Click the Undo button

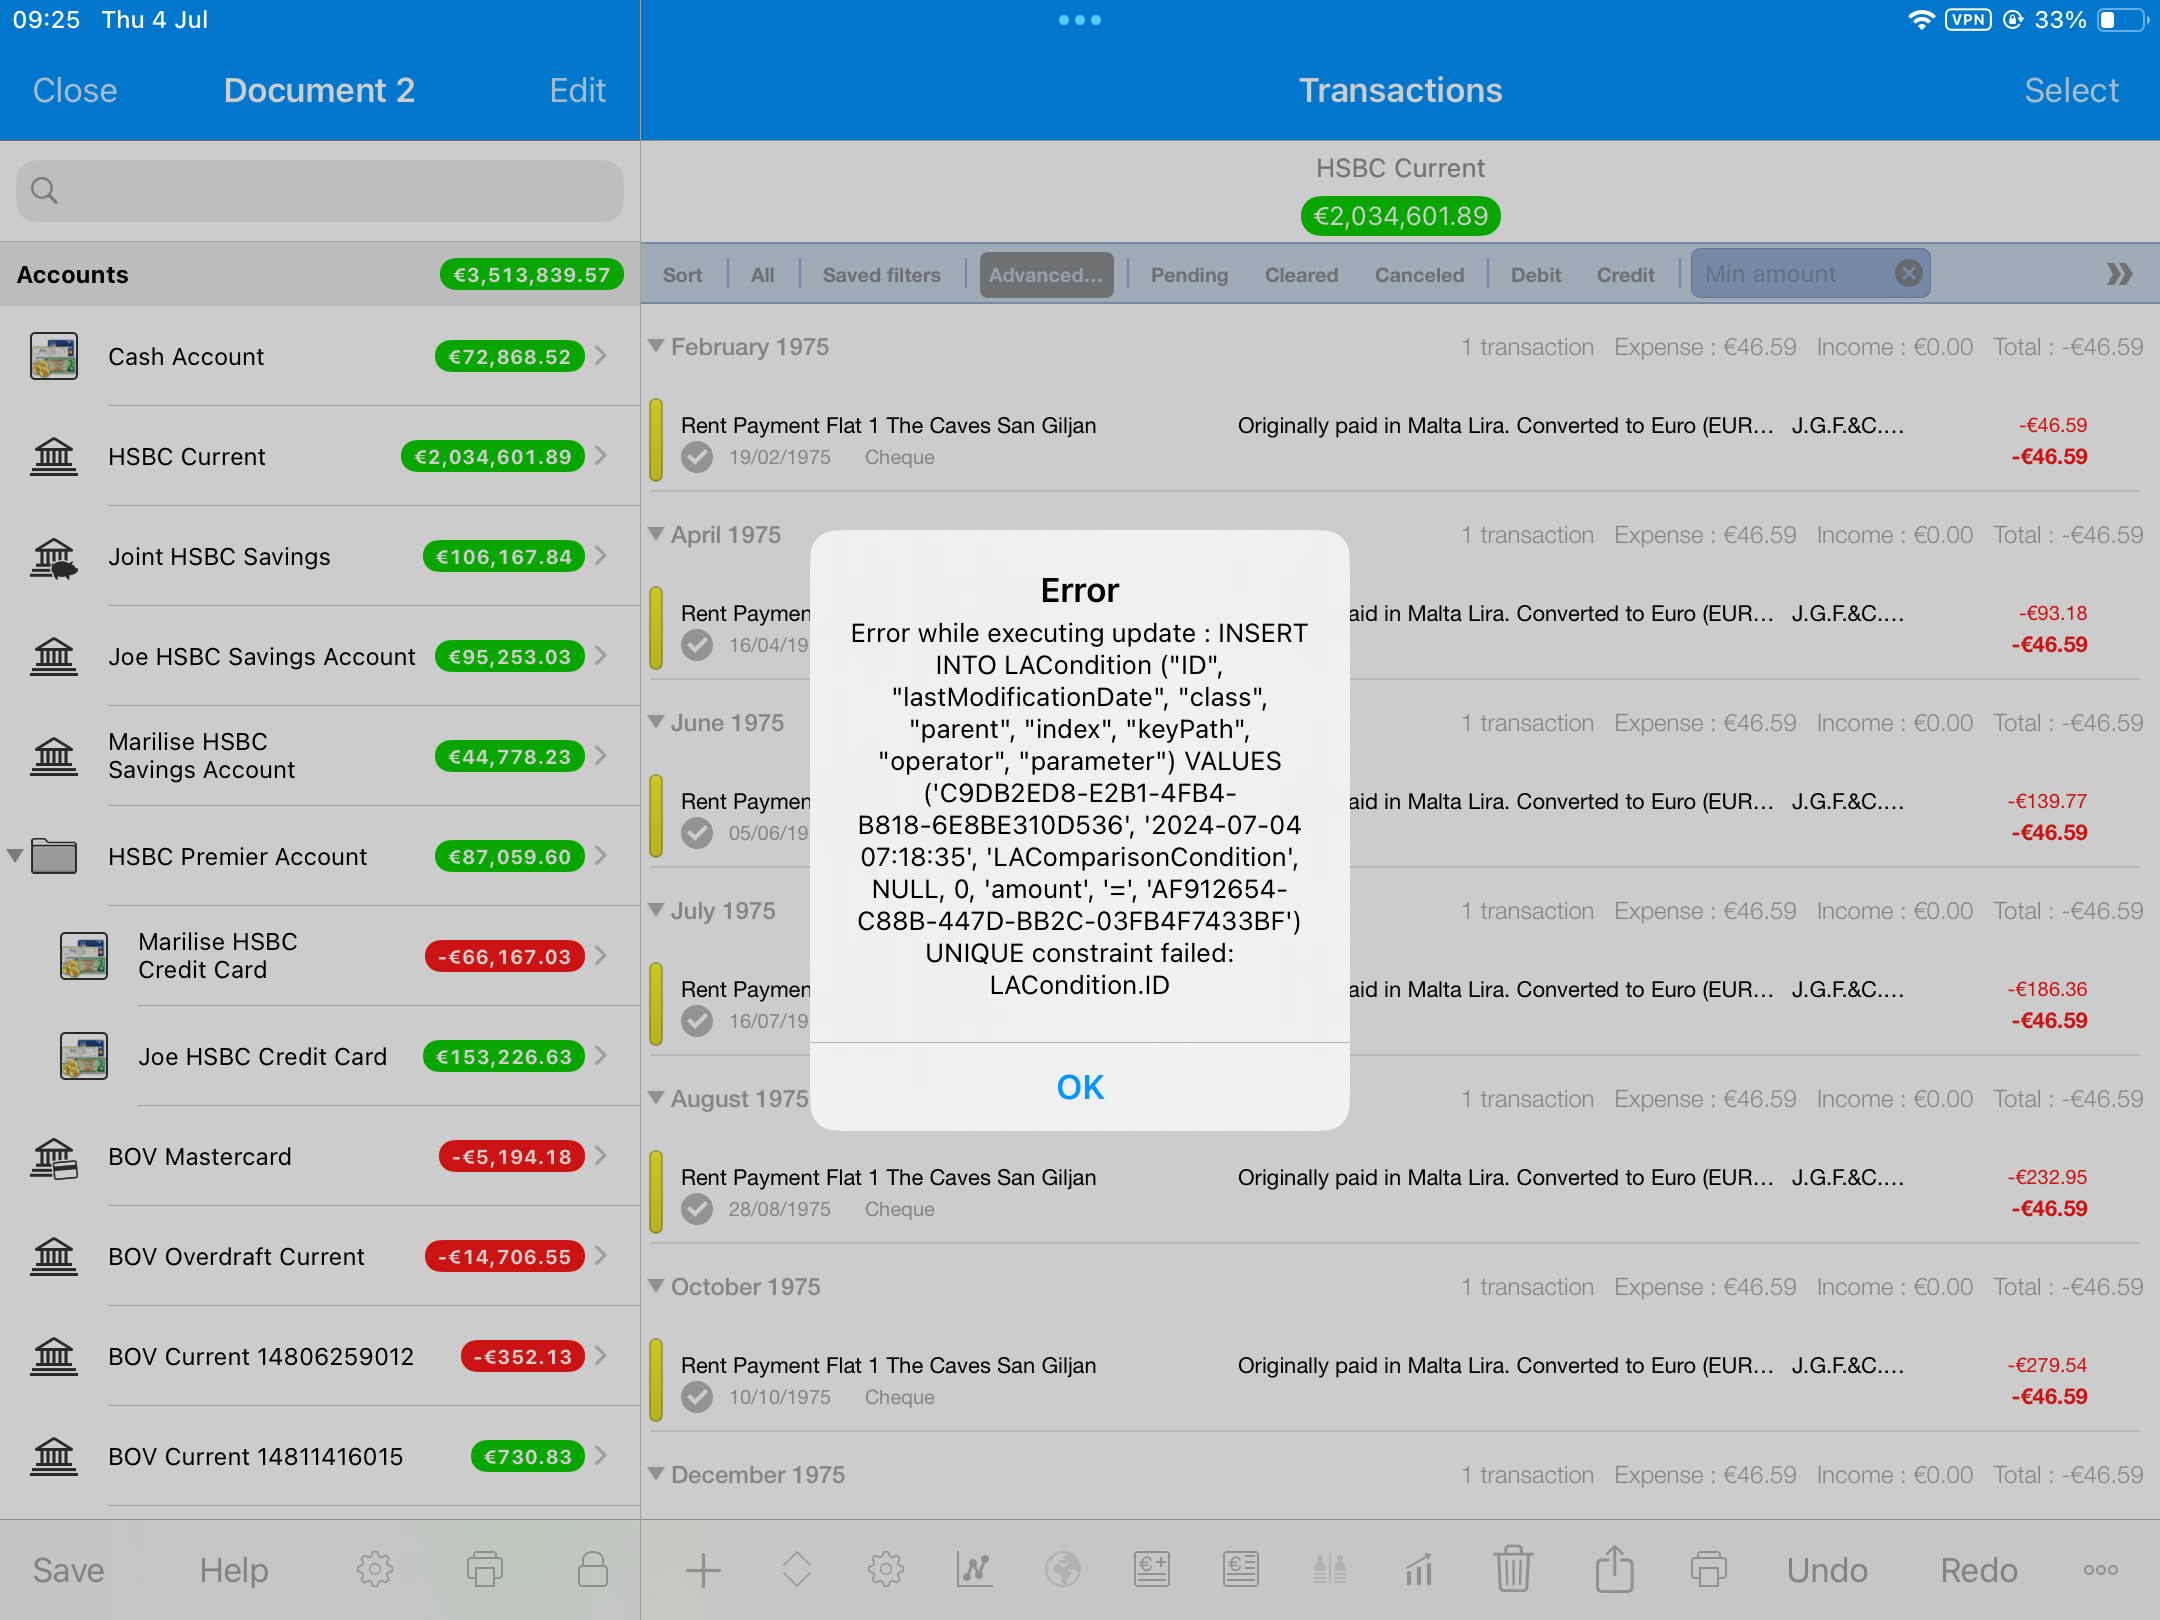point(1827,1570)
